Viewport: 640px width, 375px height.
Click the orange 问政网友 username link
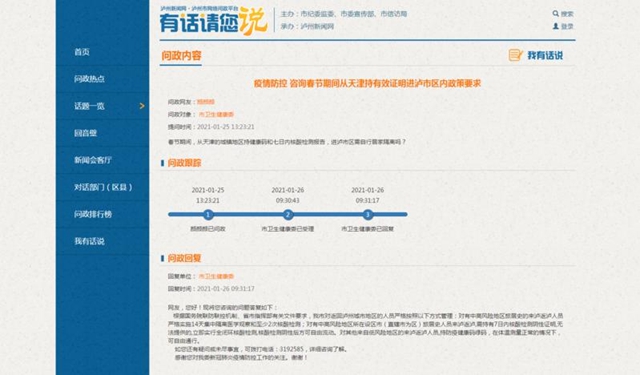(x=206, y=102)
